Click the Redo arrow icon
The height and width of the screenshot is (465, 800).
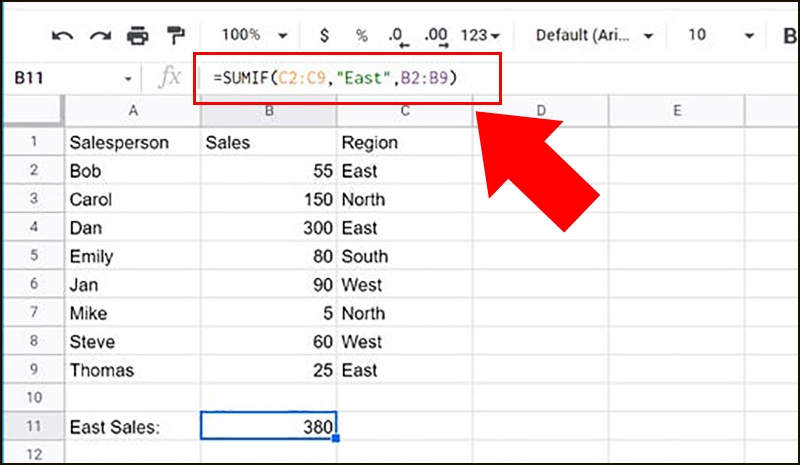99,36
